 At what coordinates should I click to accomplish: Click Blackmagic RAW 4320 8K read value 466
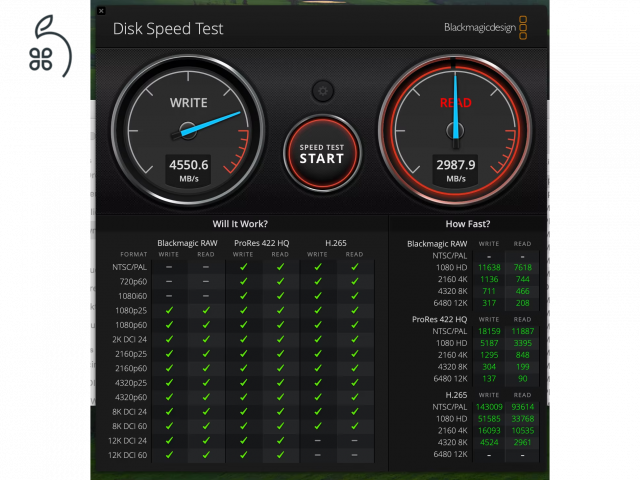point(522,291)
